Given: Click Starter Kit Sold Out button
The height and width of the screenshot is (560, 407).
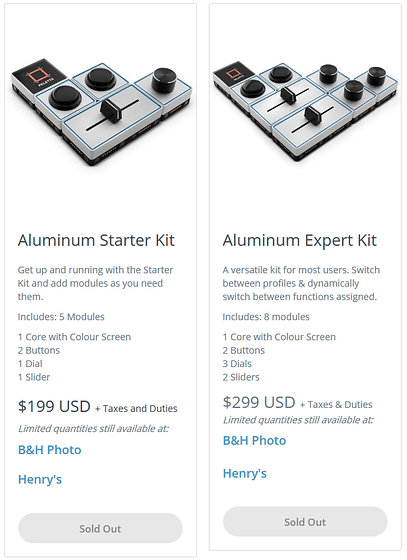Looking at the screenshot, I should pos(100,528).
